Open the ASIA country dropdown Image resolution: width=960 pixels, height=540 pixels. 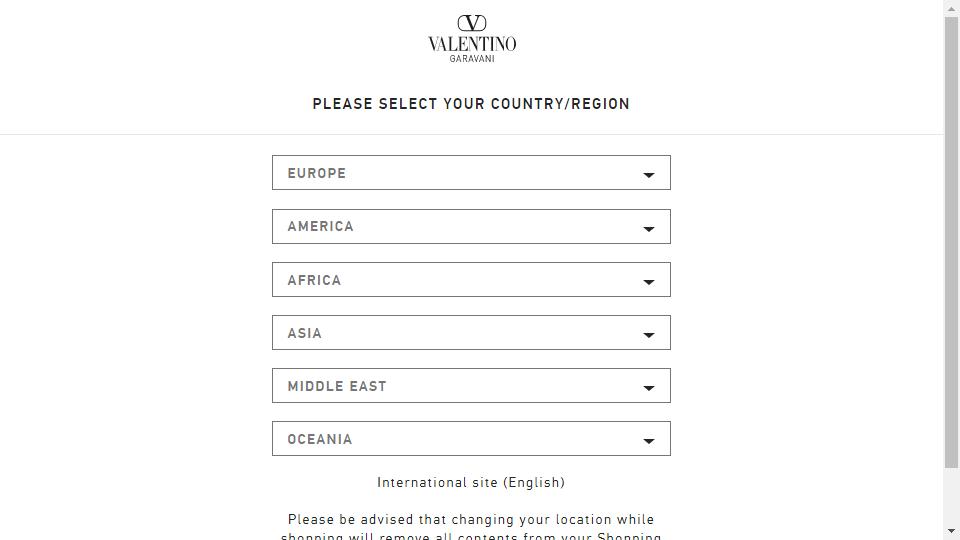coord(471,332)
